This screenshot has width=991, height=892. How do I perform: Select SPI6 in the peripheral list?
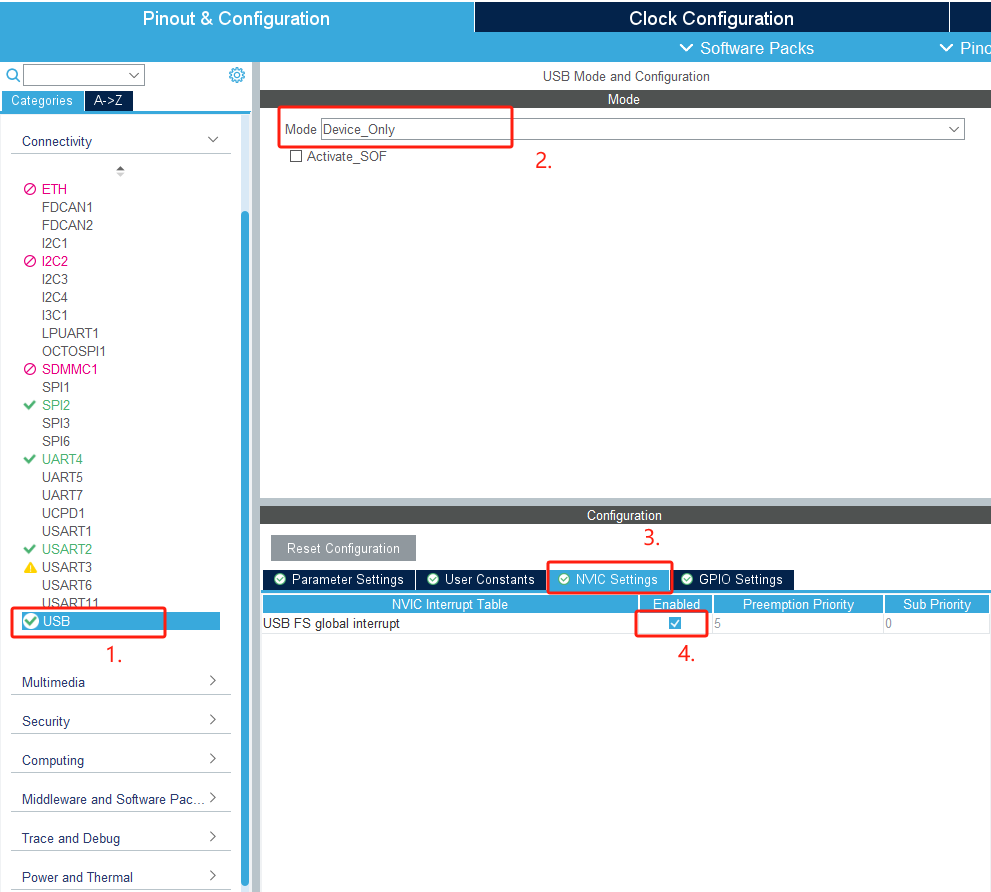click(56, 441)
